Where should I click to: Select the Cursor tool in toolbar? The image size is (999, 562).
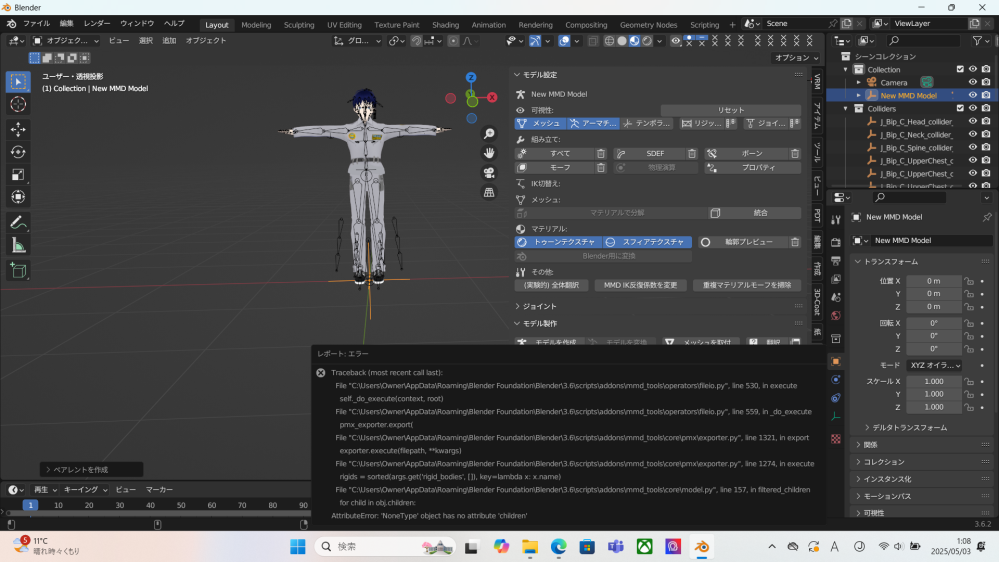[18, 104]
